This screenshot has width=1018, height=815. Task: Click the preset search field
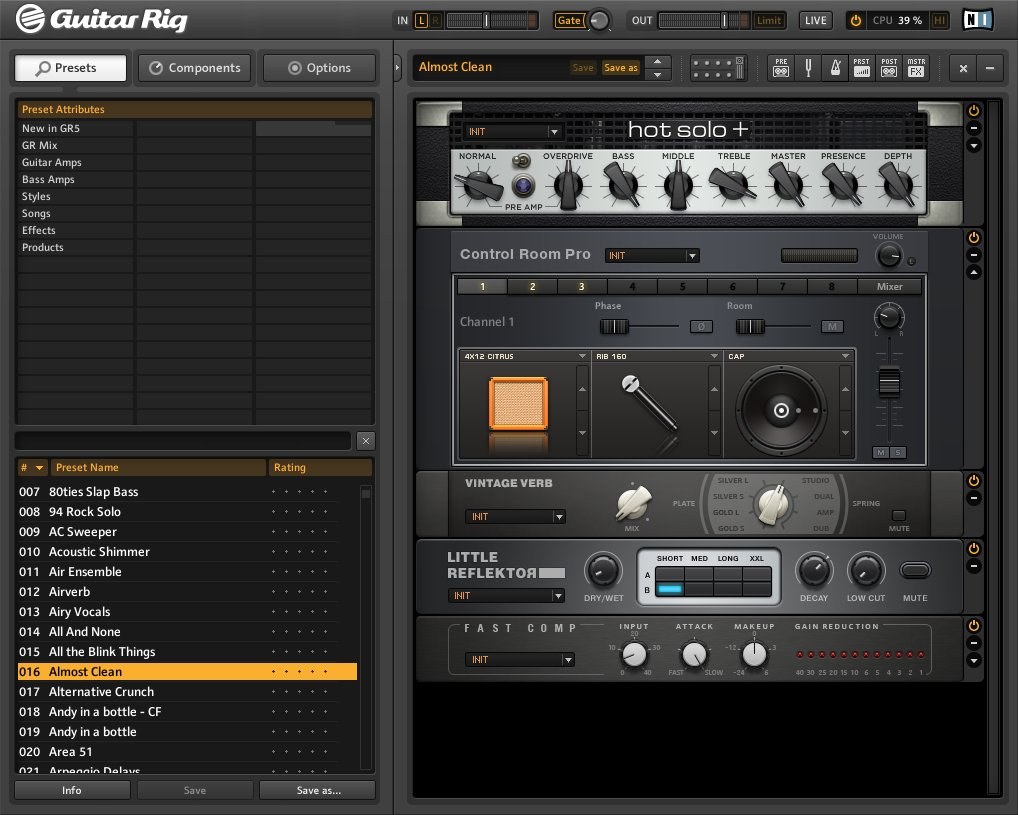tap(183, 441)
